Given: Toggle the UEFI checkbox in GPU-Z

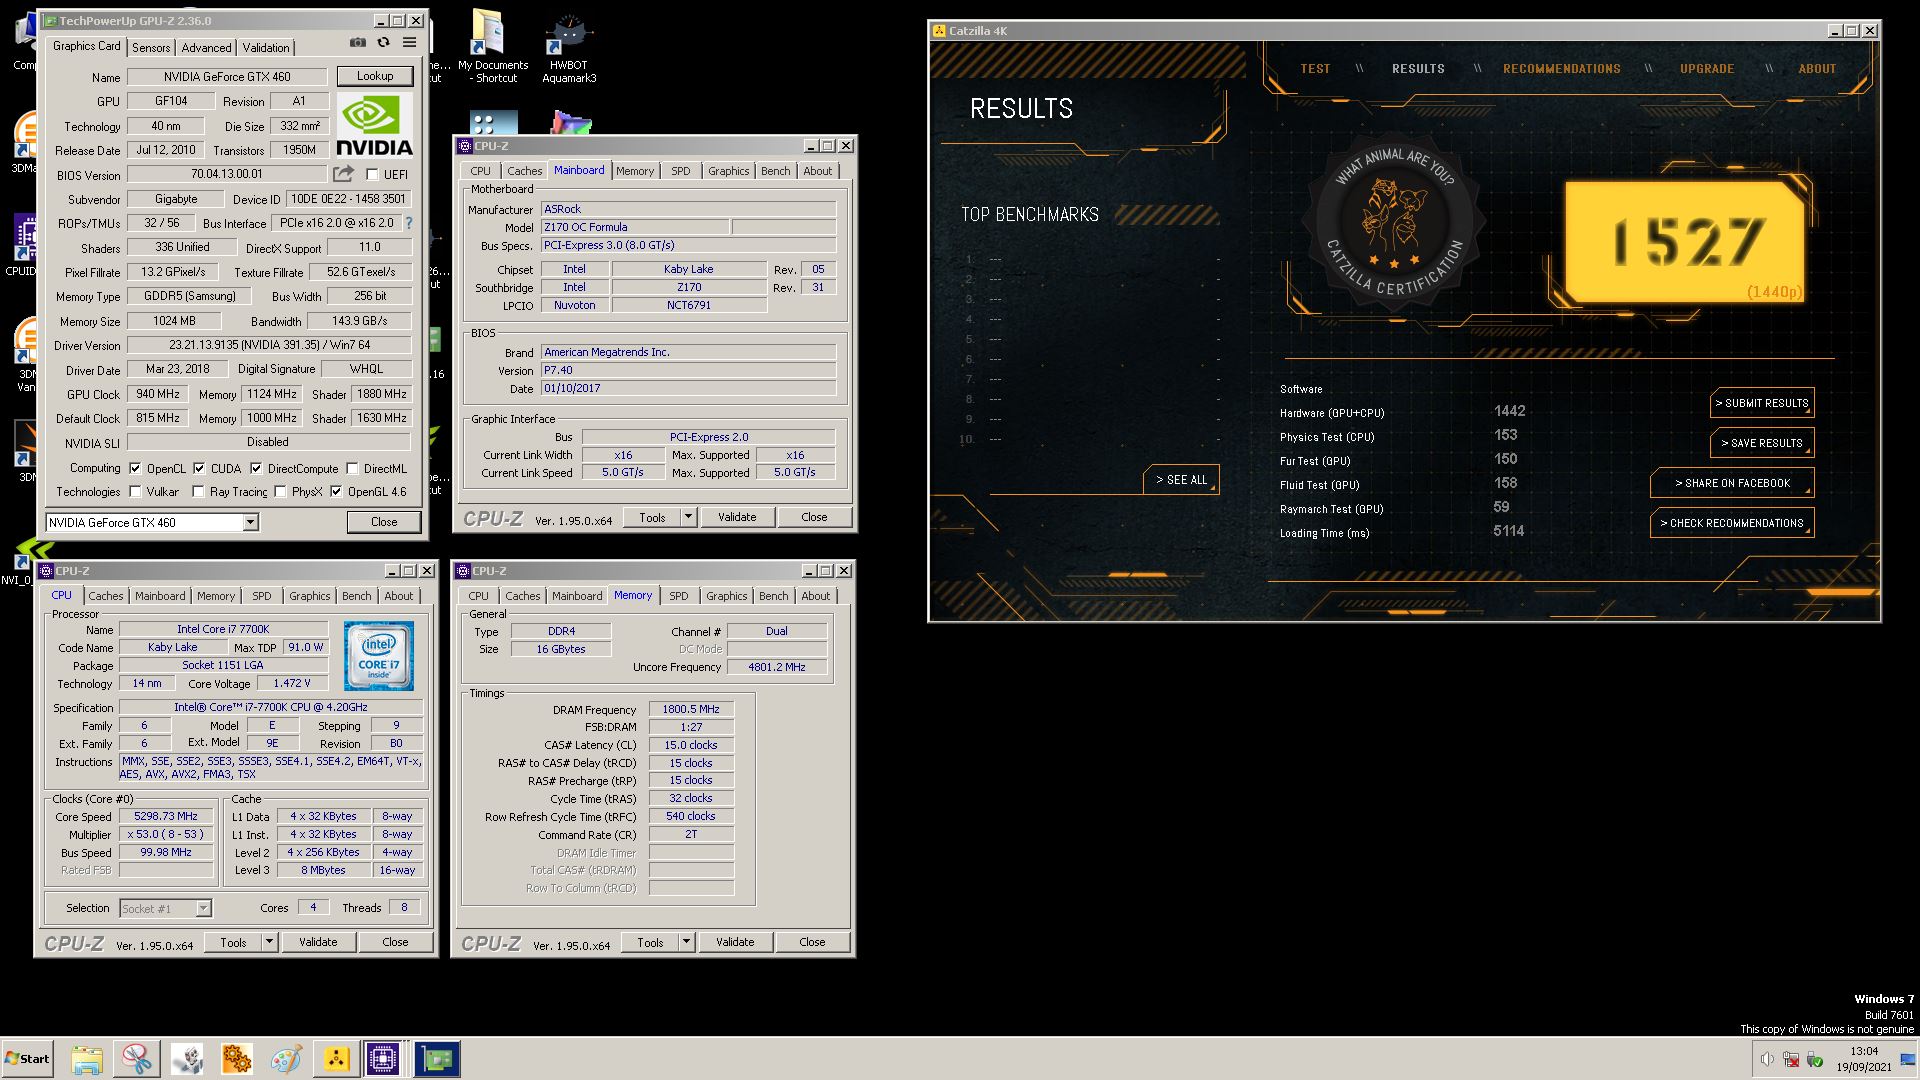Looking at the screenshot, I should (372, 175).
